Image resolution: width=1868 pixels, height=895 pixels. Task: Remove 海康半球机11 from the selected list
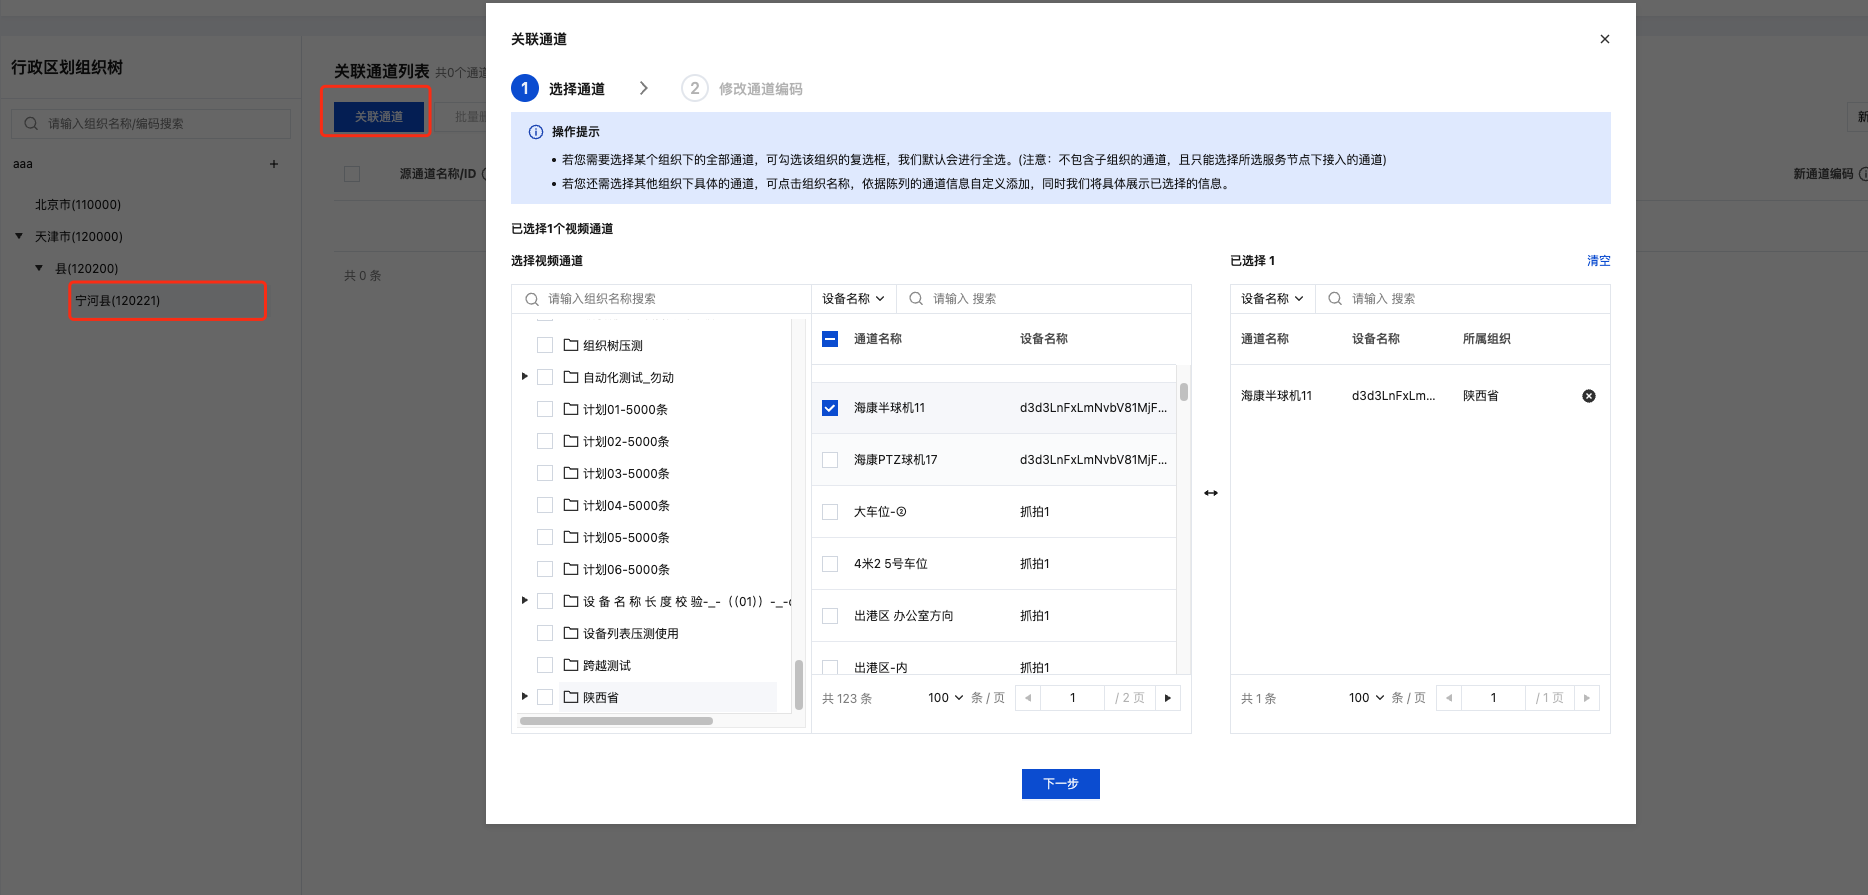tap(1589, 396)
